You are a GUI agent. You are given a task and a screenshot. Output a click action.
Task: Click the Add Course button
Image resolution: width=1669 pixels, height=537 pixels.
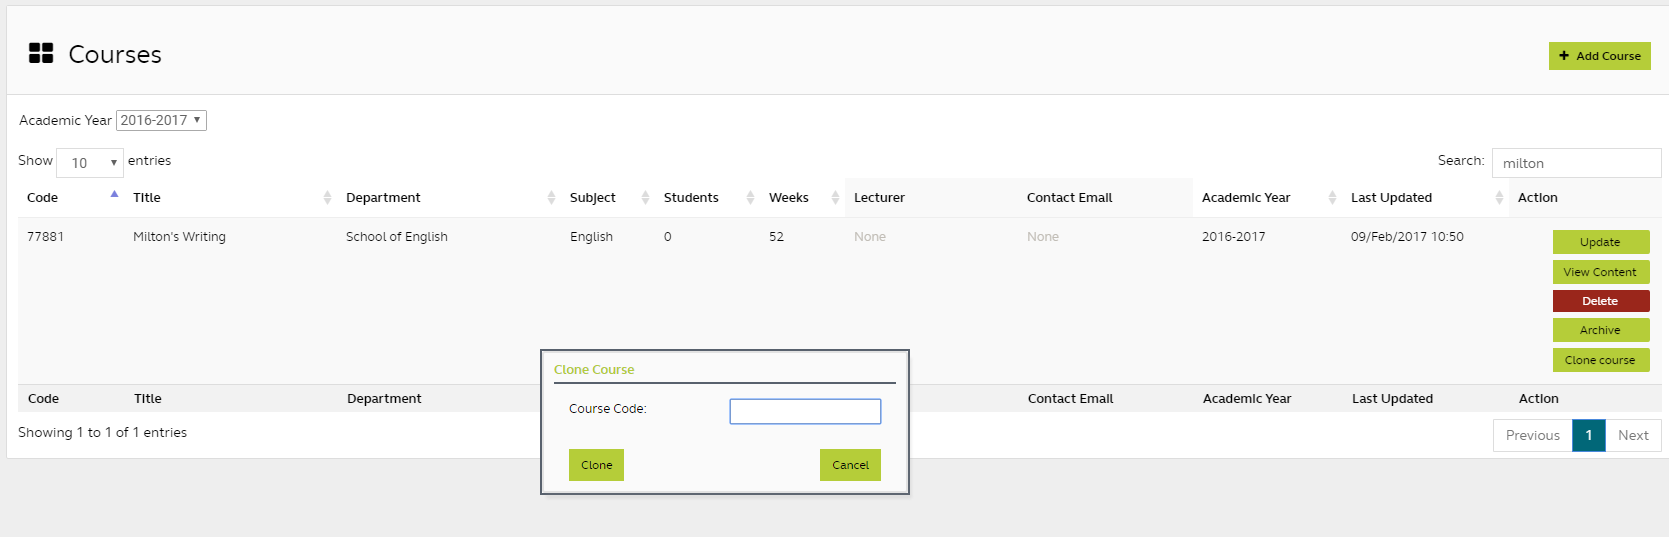click(x=1599, y=56)
